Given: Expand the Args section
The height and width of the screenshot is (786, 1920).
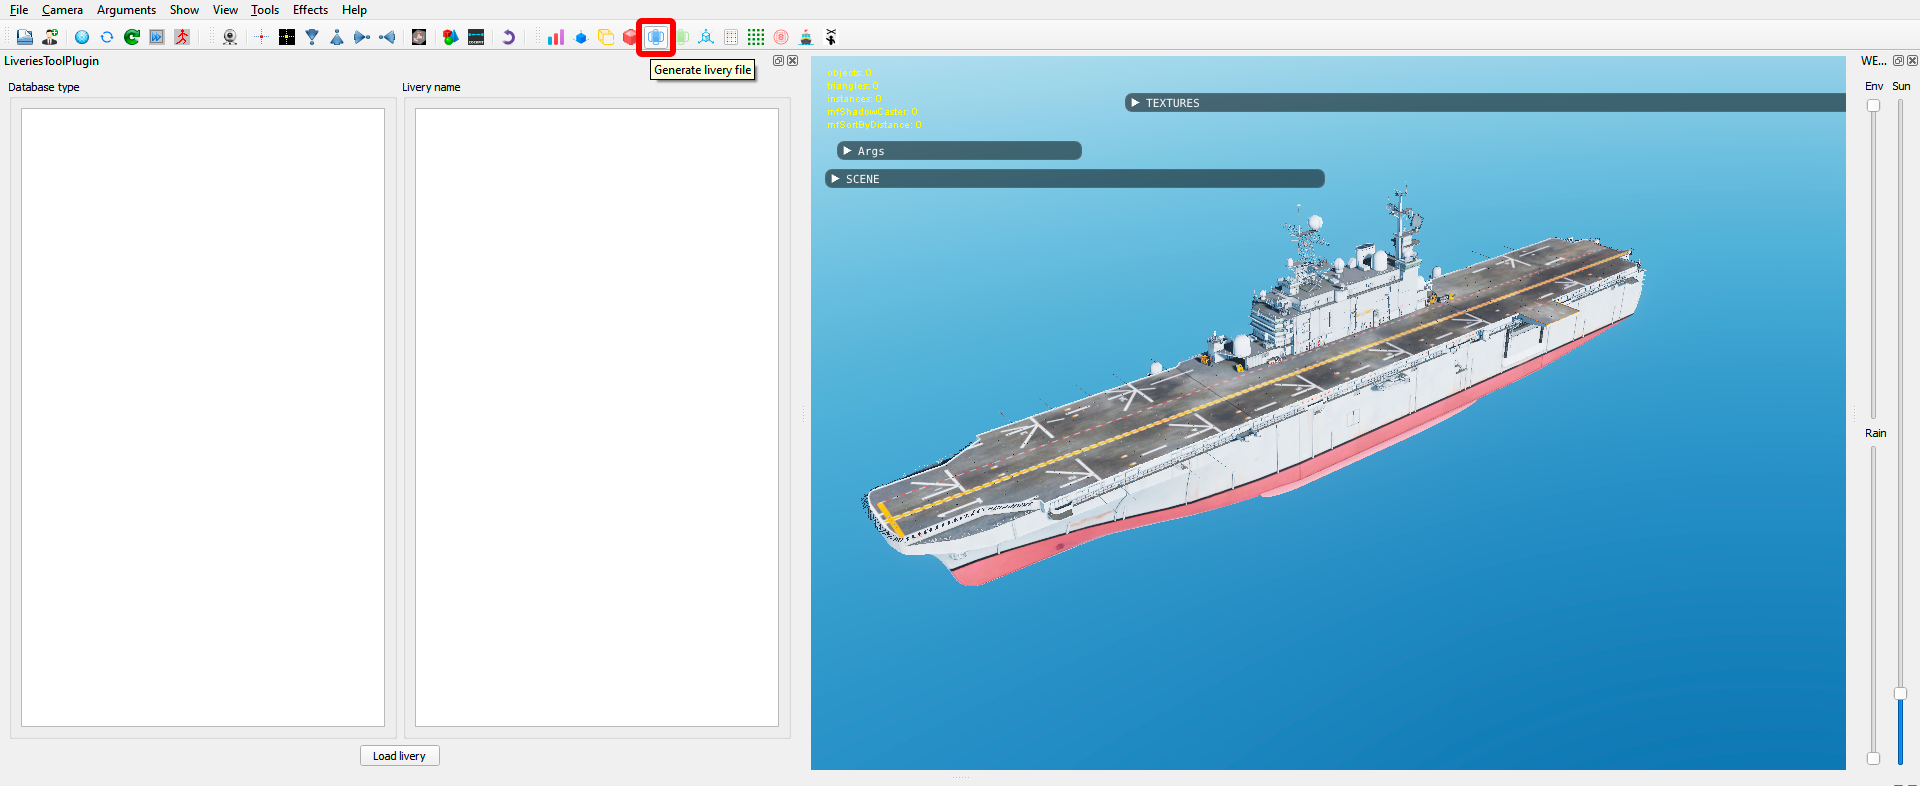Looking at the screenshot, I should [x=959, y=151].
